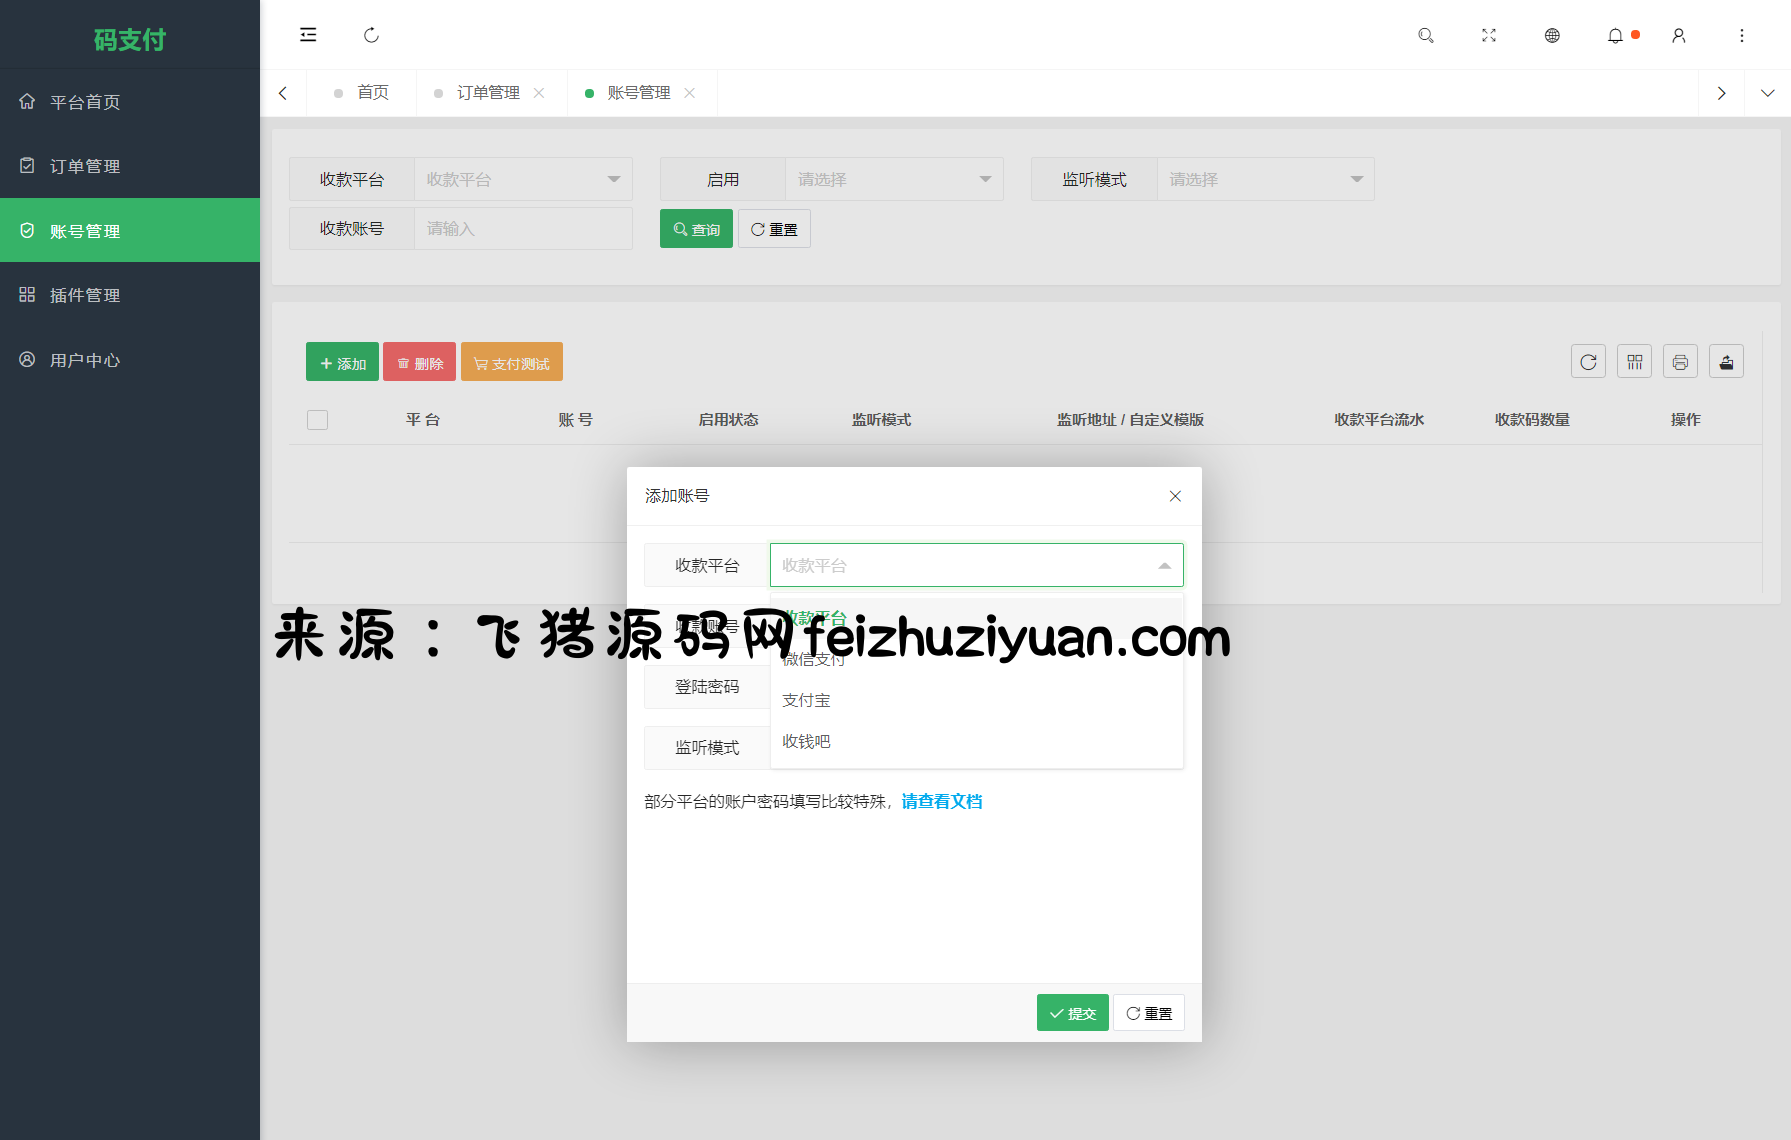Open 插件管理 in the sidebar

tap(85, 295)
